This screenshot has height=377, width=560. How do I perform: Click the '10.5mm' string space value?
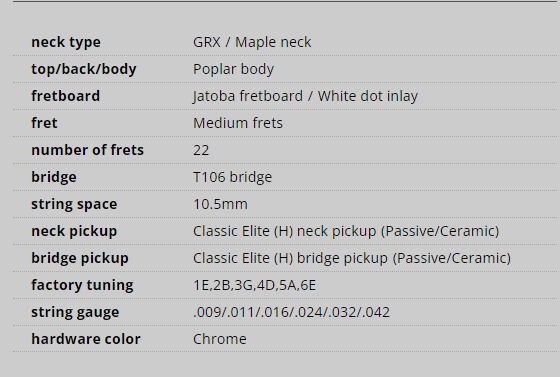coord(220,204)
